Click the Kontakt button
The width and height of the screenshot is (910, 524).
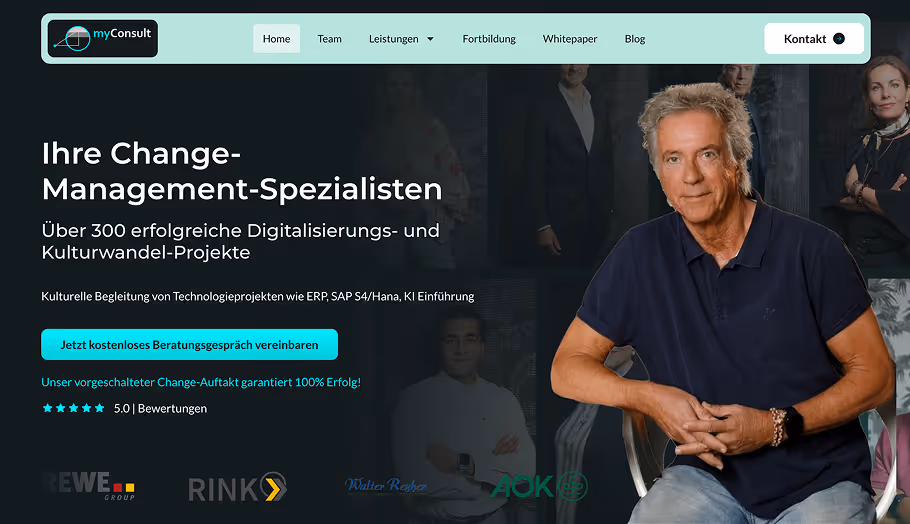814,39
